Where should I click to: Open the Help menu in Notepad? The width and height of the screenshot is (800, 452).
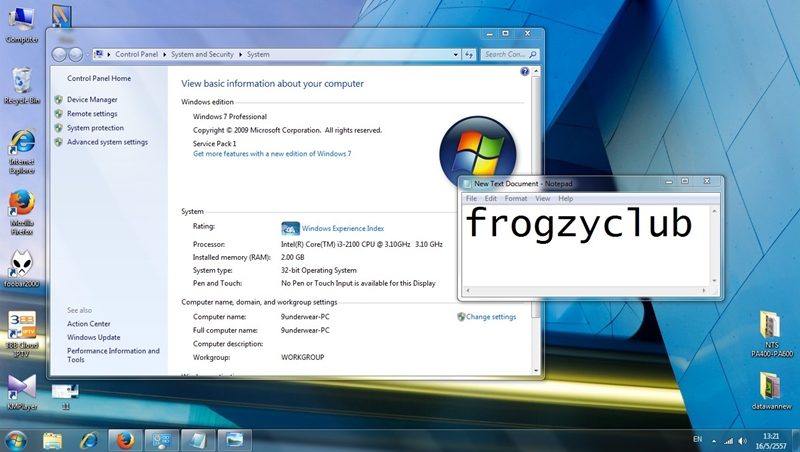coord(565,198)
